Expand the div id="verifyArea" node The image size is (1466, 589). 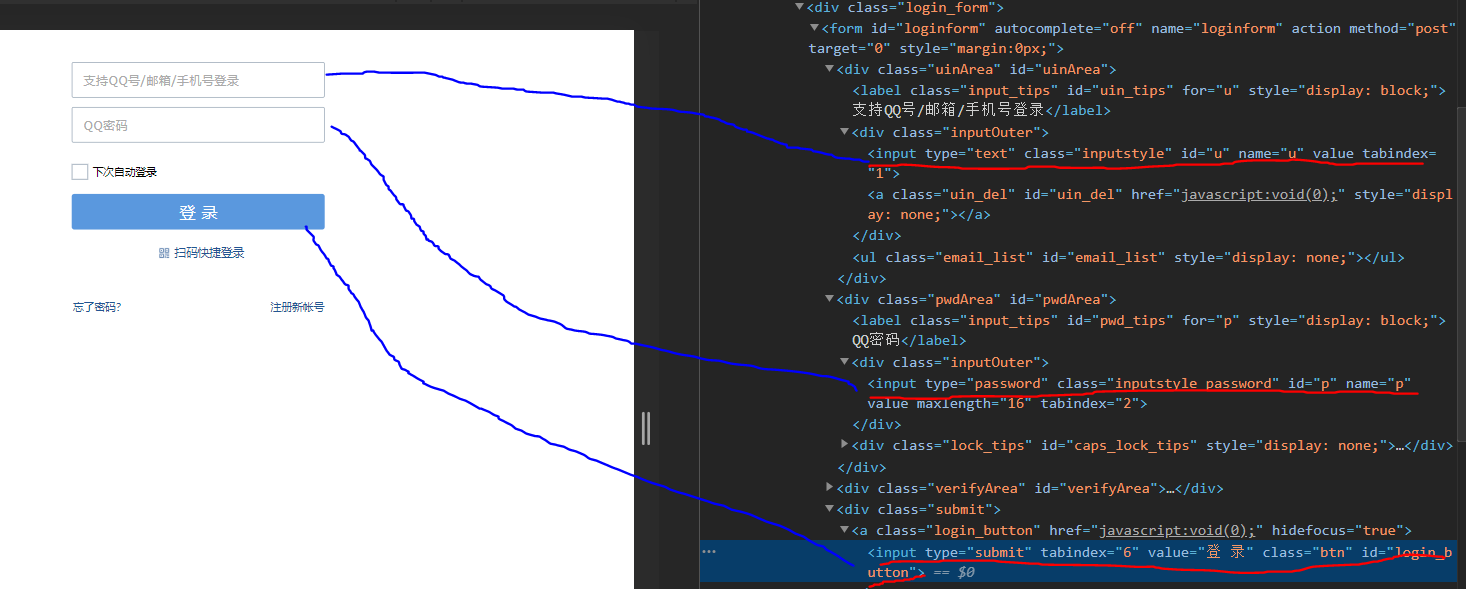(x=830, y=487)
